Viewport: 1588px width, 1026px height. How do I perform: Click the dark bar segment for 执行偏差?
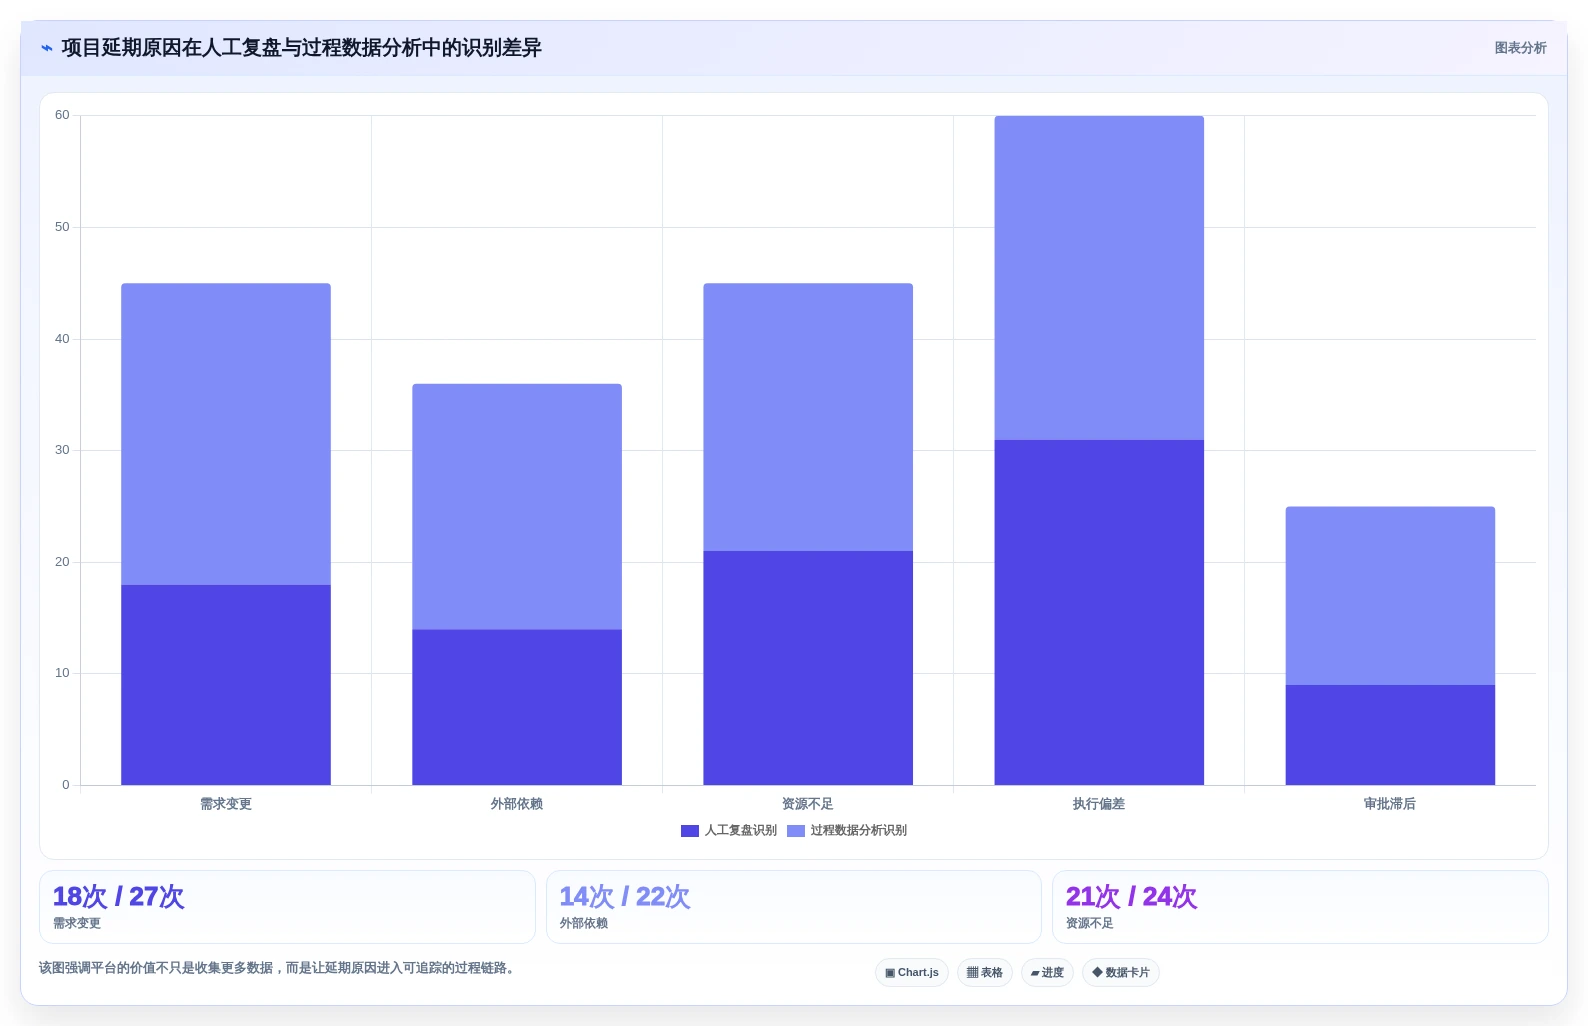(x=1099, y=612)
